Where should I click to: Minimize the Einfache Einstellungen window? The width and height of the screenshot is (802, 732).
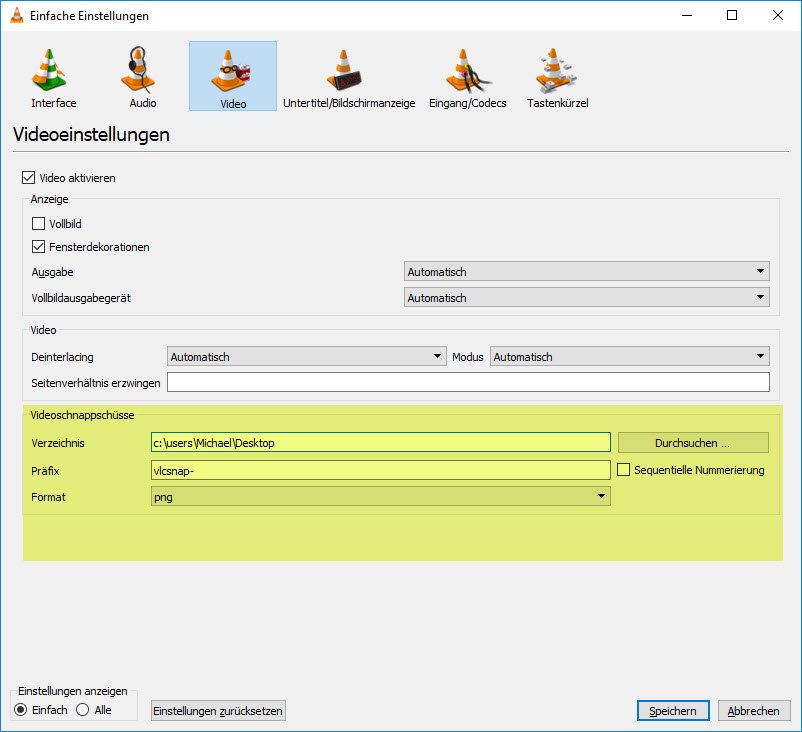pyautogui.click(x=687, y=15)
